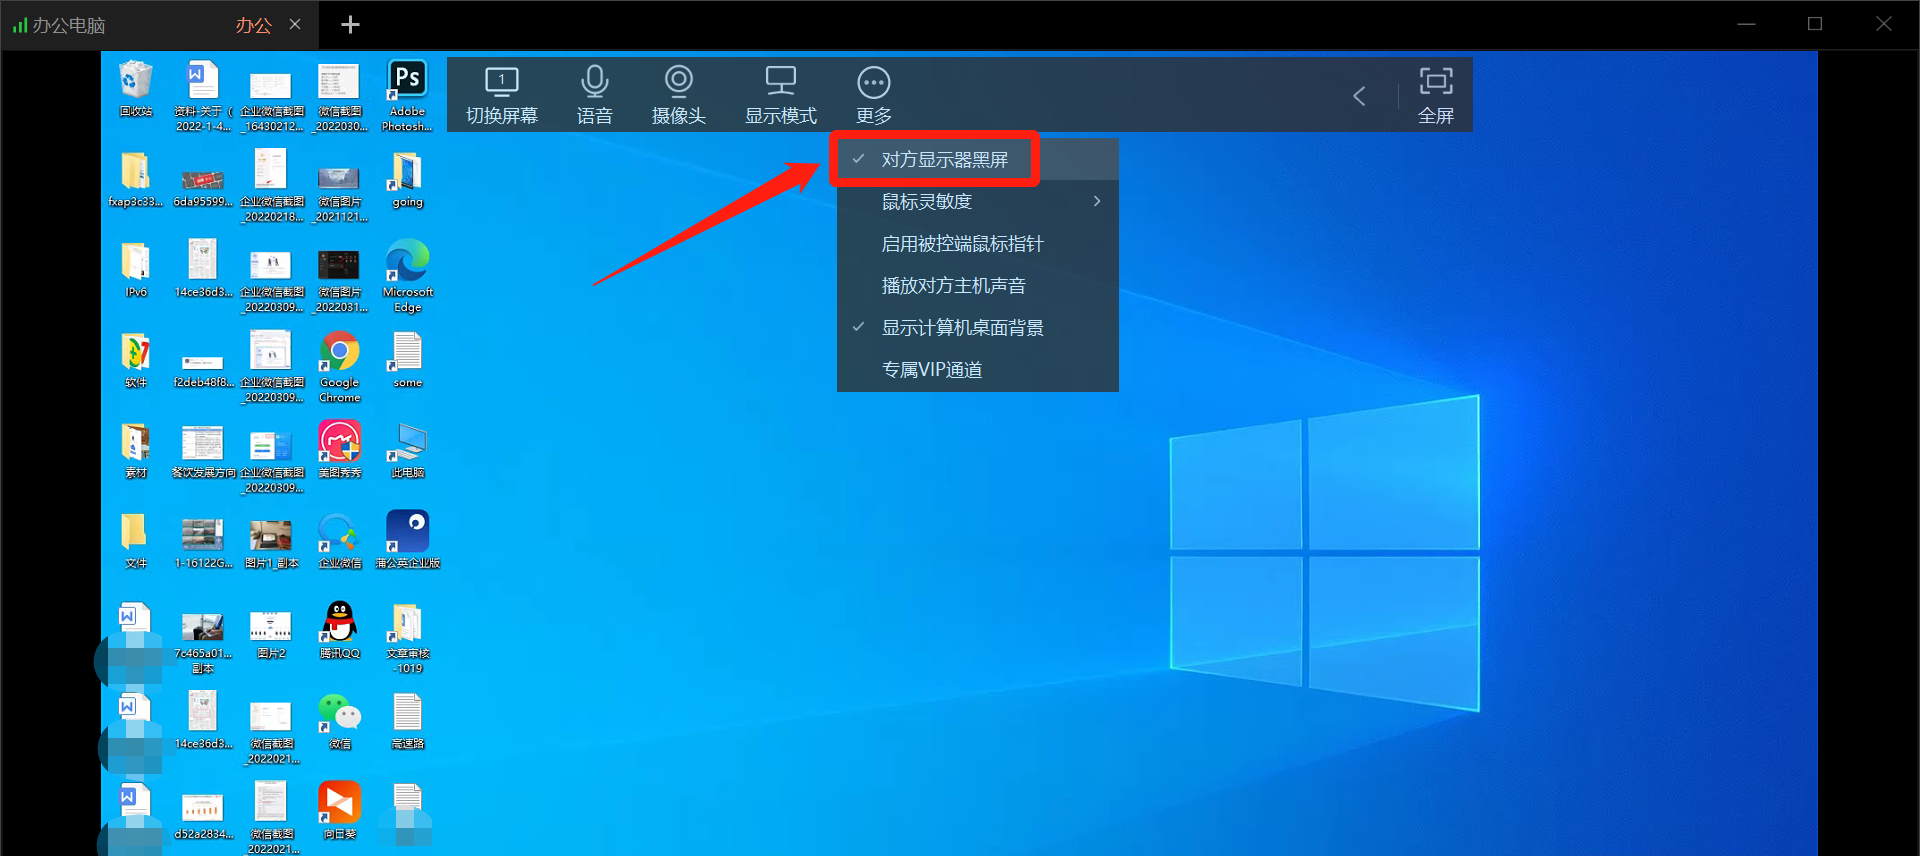
Task: Click the 切换屏幕 switch screen icon
Action: coord(501,94)
